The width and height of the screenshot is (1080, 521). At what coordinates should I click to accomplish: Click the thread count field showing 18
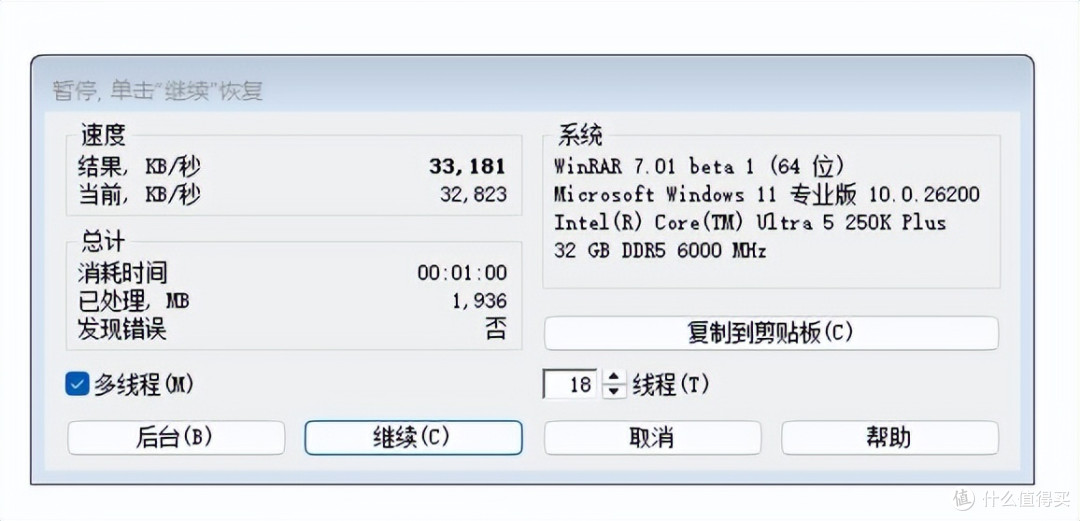(x=570, y=385)
